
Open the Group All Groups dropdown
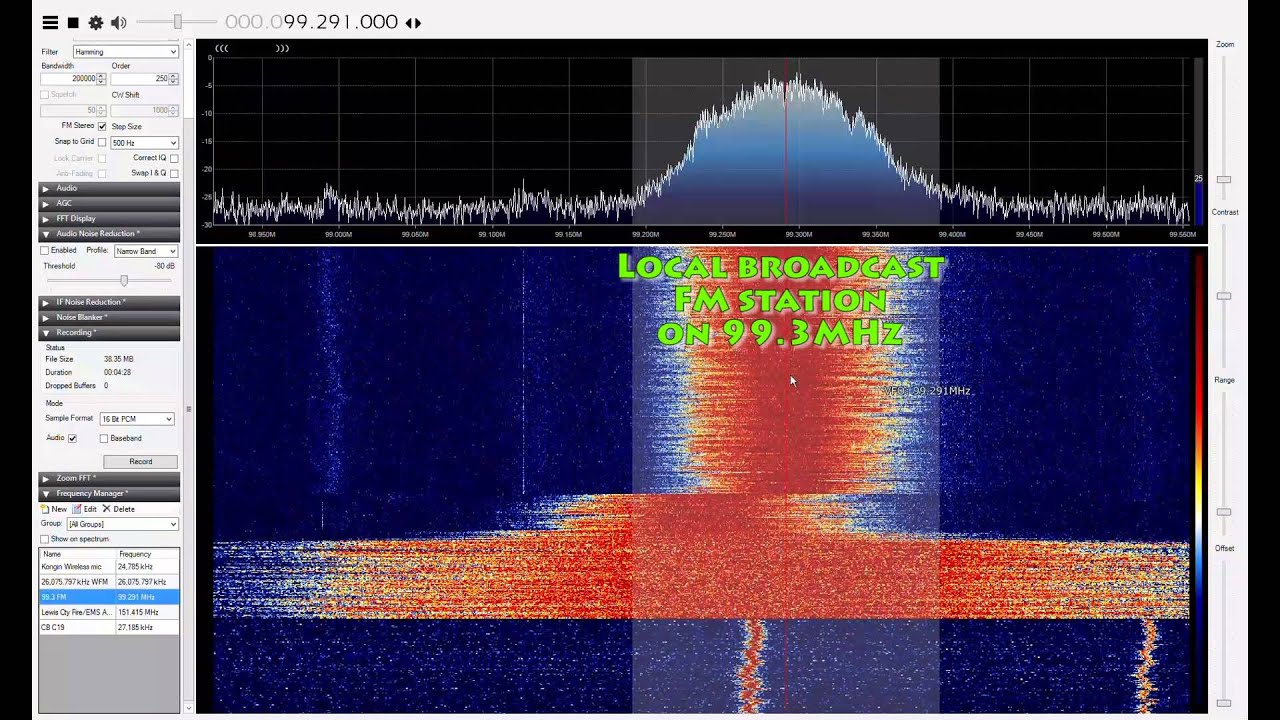click(x=122, y=524)
